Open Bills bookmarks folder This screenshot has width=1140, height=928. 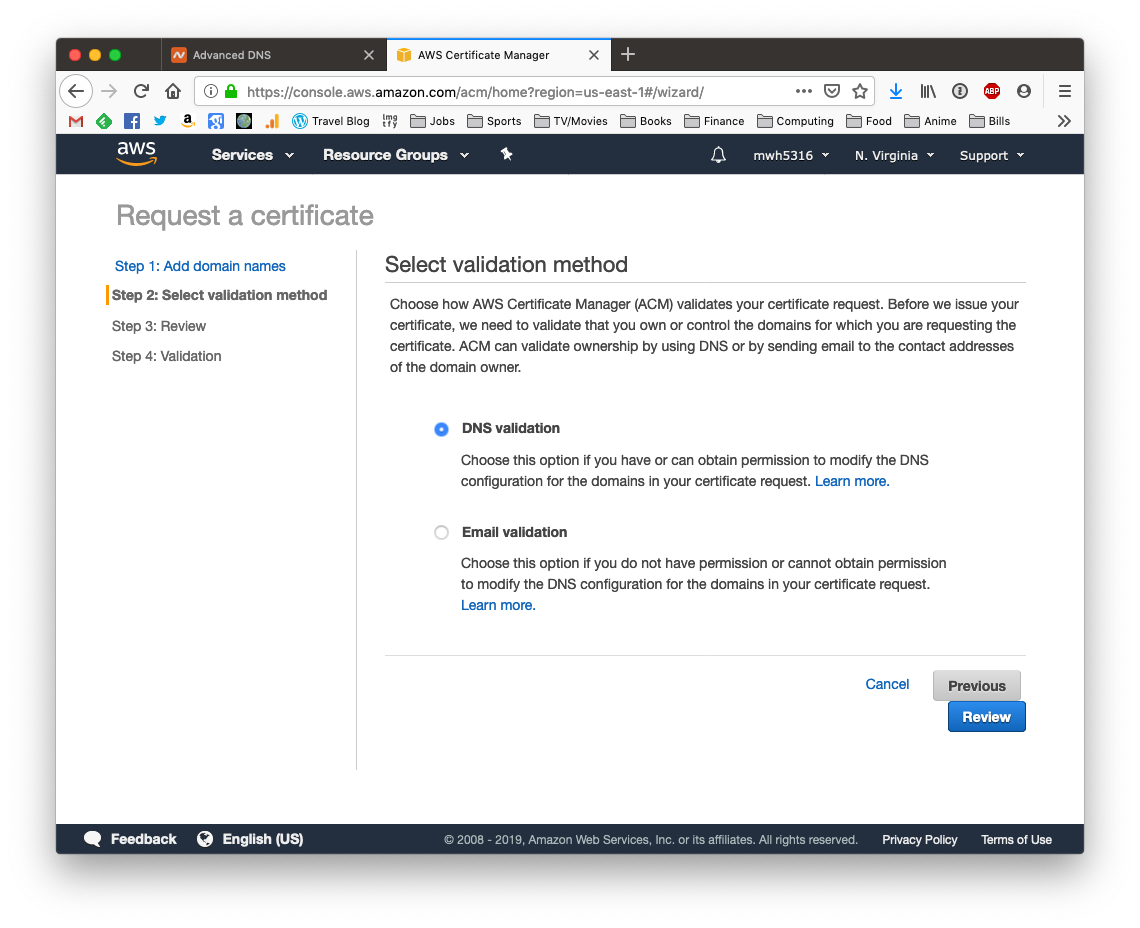click(990, 121)
